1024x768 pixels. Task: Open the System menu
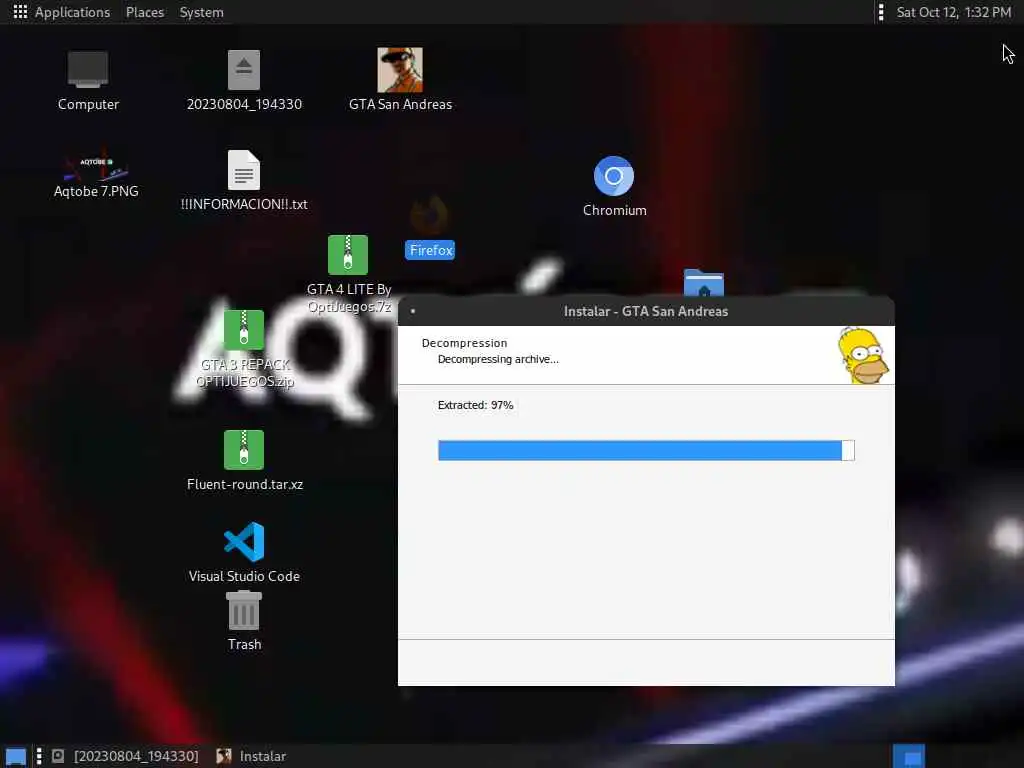click(x=201, y=12)
